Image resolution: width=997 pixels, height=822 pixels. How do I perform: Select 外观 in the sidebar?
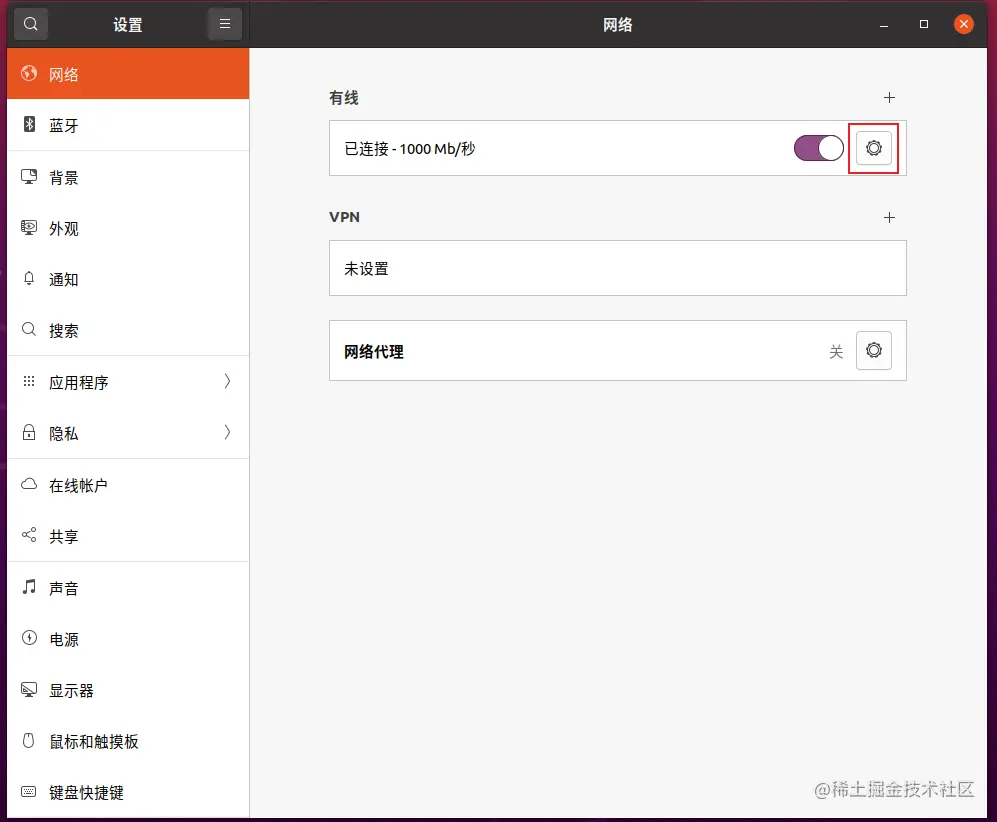pyautogui.click(x=128, y=228)
